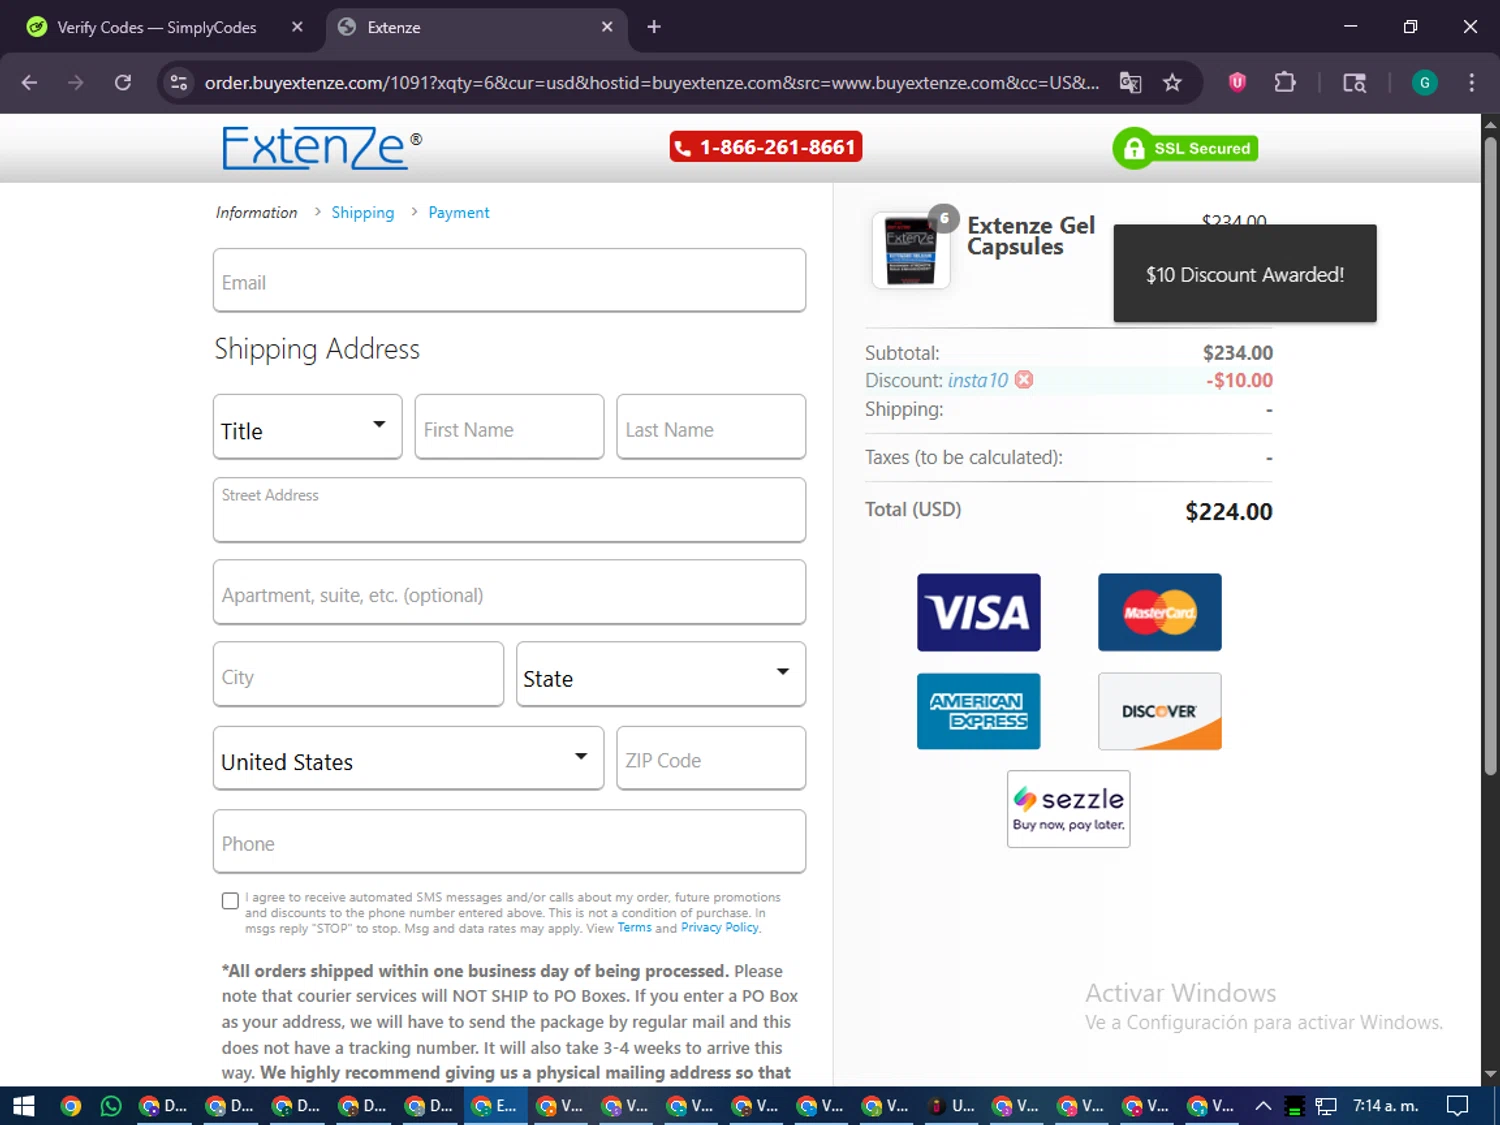Click the Apartment, suite field
The height and width of the screenshot is (1125, 1500).
click(x=509, y=592)
